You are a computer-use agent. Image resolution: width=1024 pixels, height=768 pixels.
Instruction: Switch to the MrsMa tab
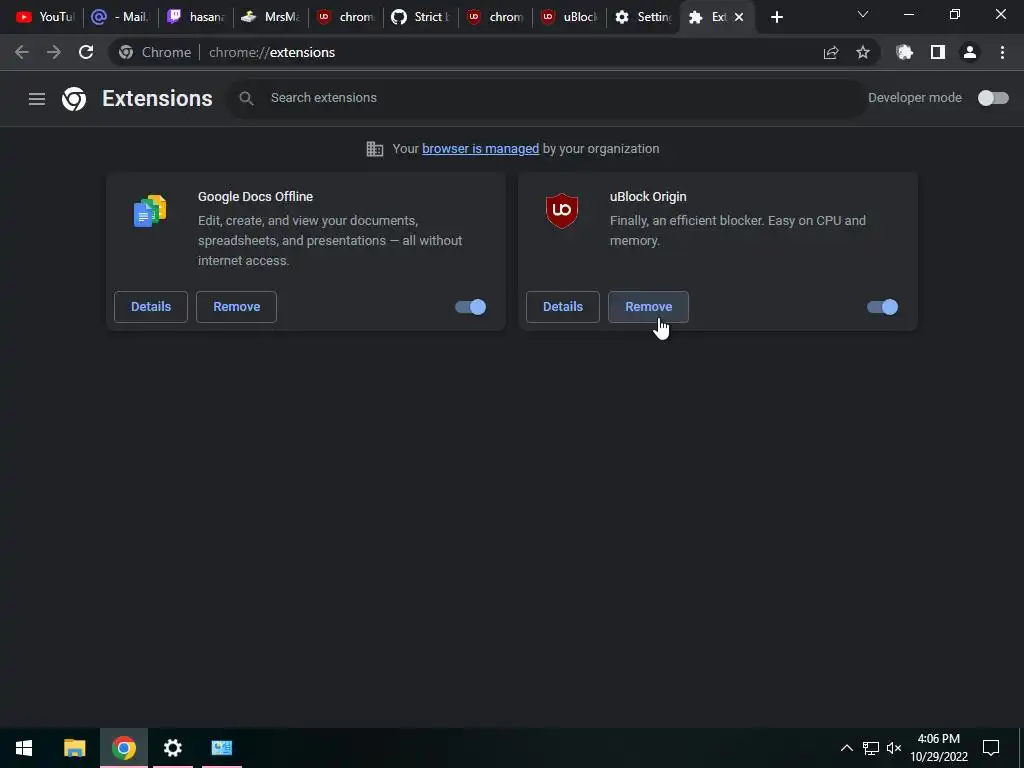point(270,17)
